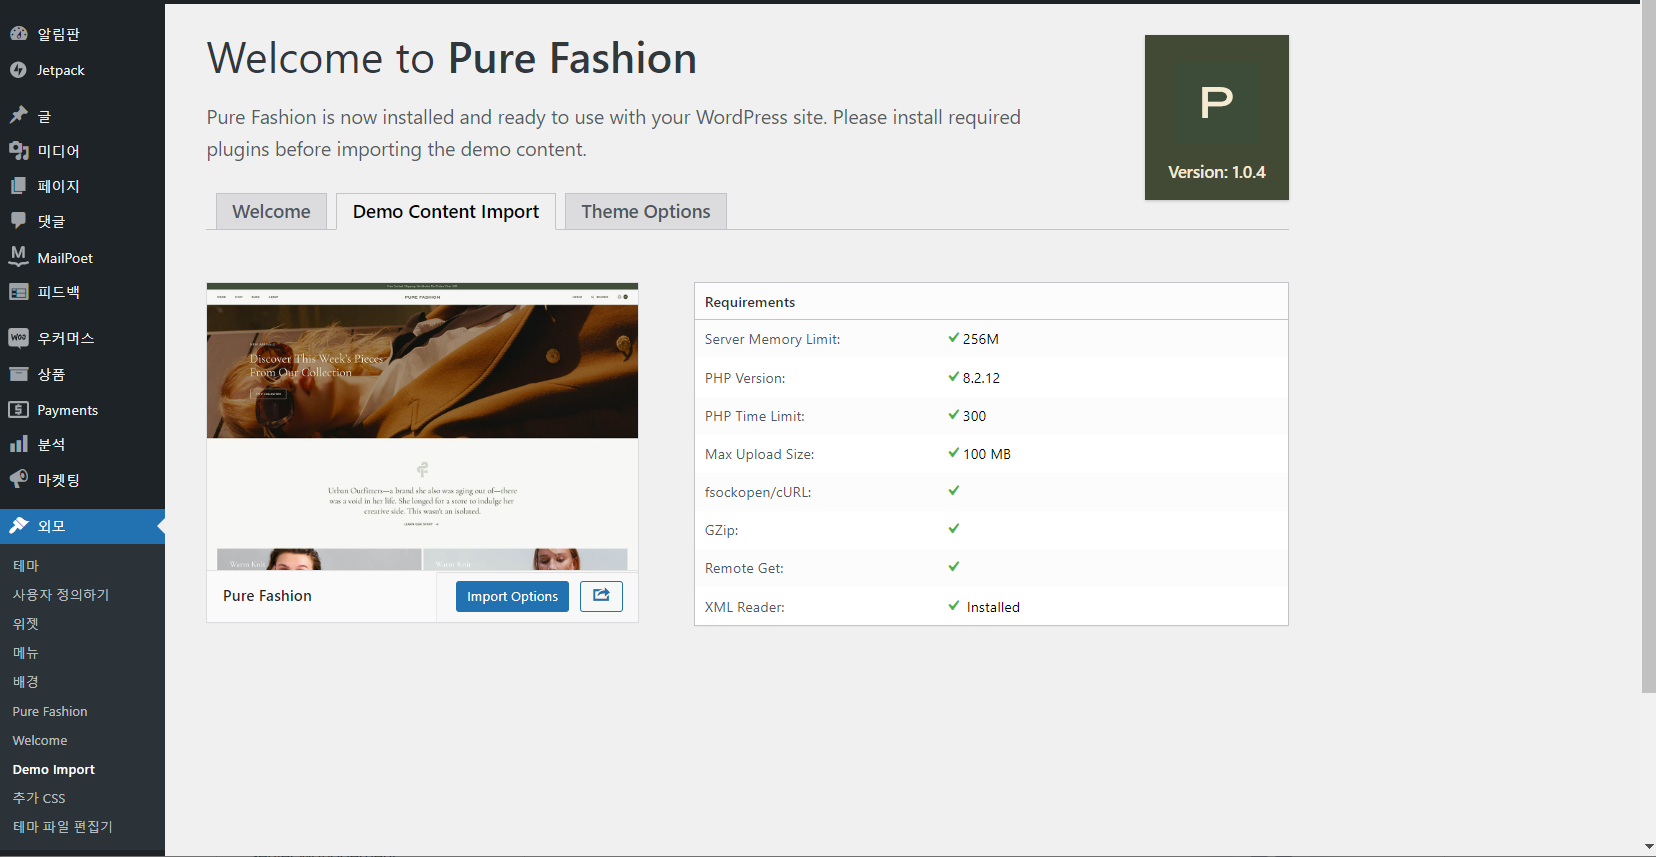Click the GZip checkmark
Viewport: 1656px width, 857px height.
(954, 528)
